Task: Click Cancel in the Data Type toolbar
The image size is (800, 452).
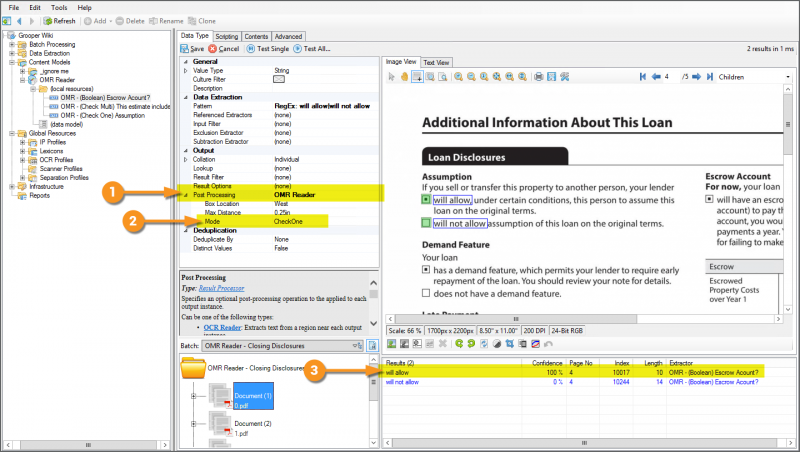Action: (223, 48)
